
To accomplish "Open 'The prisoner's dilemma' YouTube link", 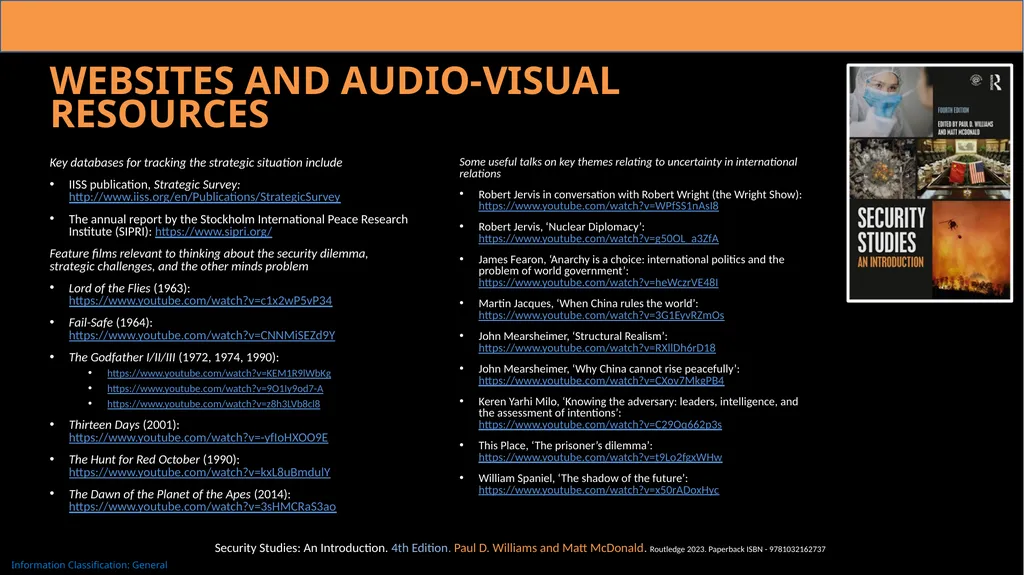I will tap(600, 457).
